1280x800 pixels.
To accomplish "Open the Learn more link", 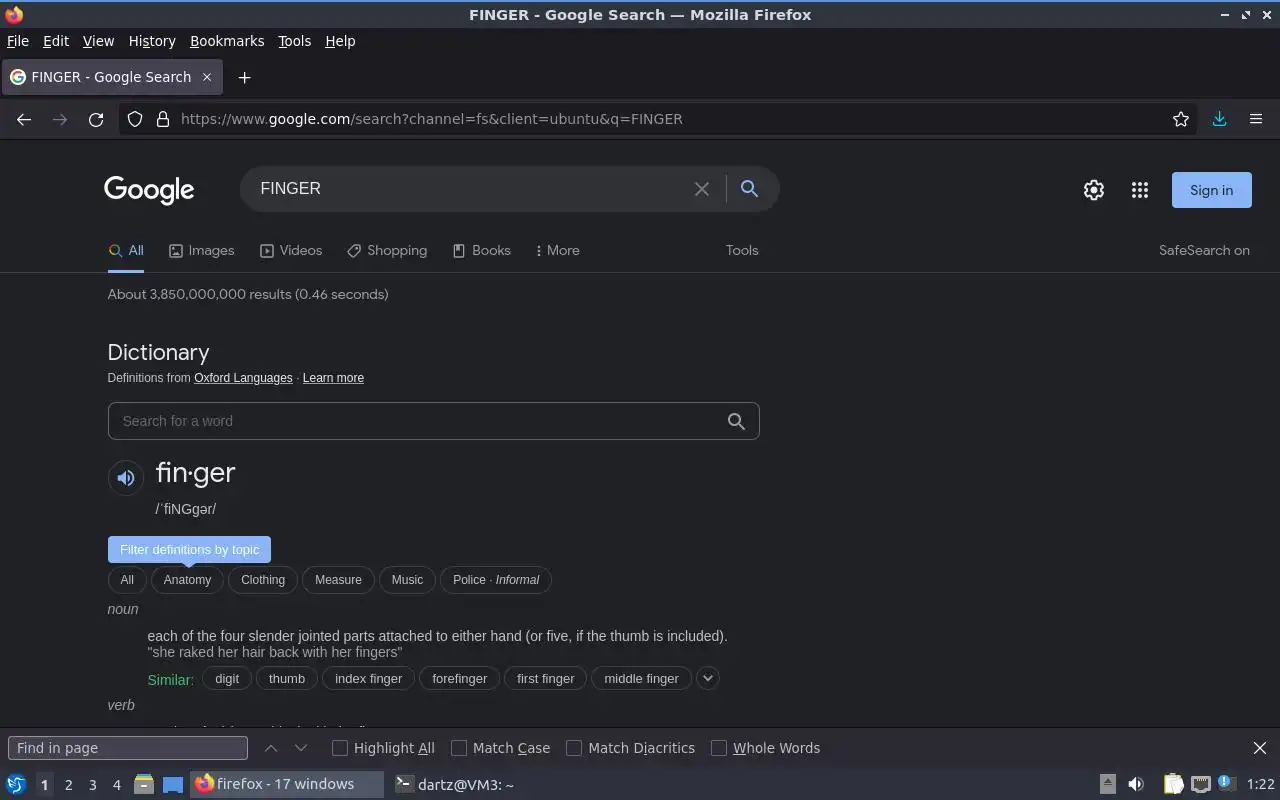I will click(x=333, y=378).
